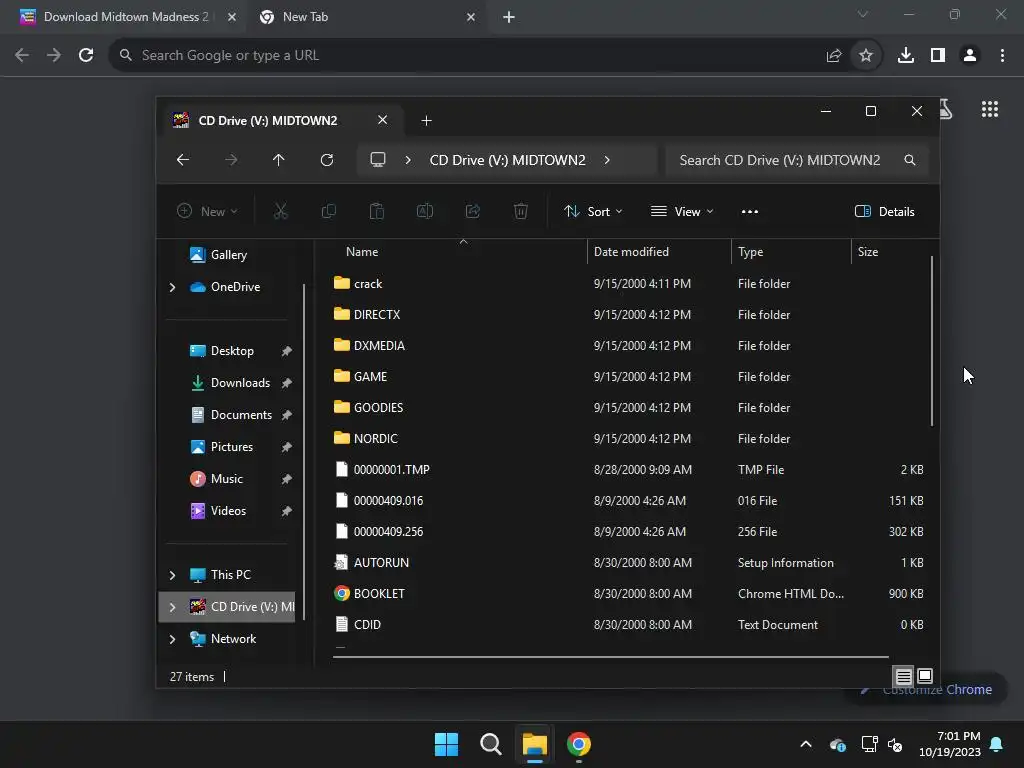This screenshot has width=1024, height=768.
Task: Switch to large thumbnails view icon in status bar
Action: pyautogui.click(x=925, y=676)
